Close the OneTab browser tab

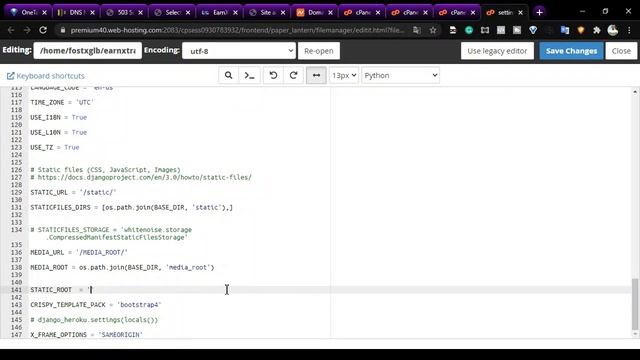click(x=44, y=13)
